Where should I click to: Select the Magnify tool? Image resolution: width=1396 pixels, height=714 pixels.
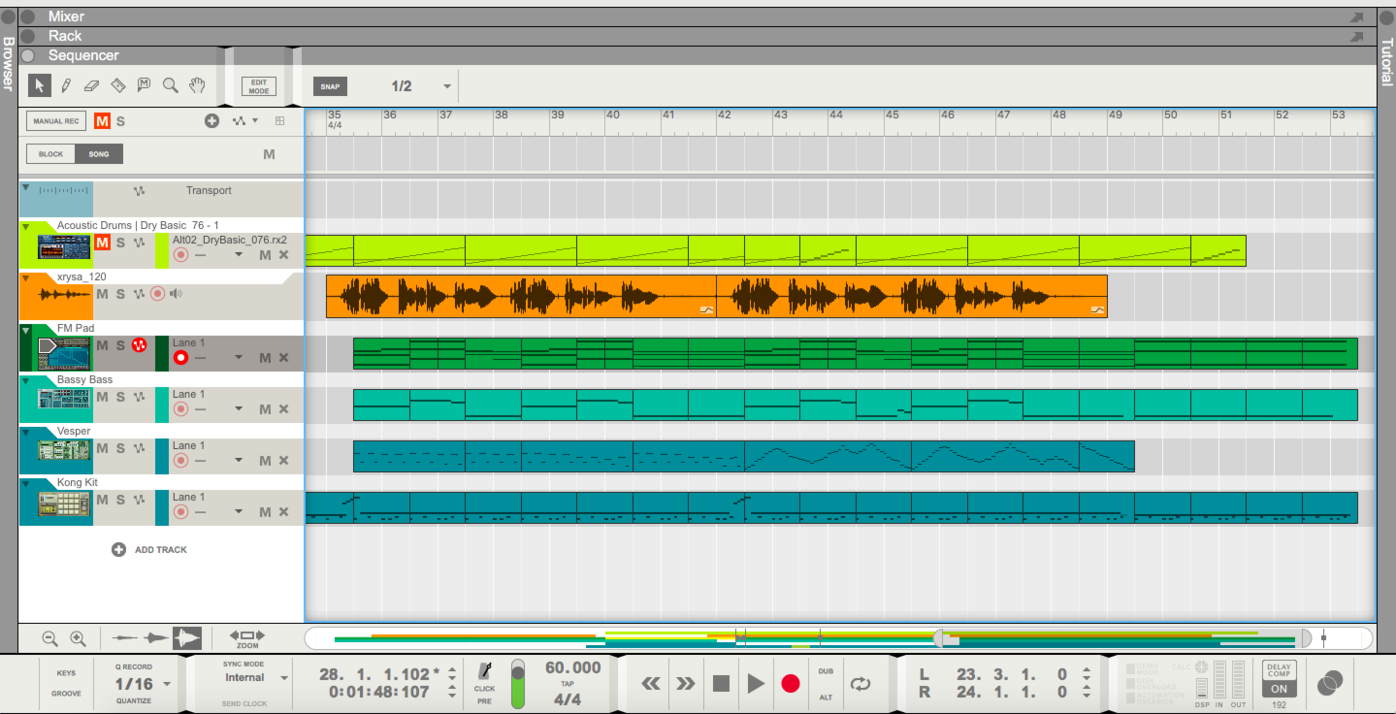(170, 86)
